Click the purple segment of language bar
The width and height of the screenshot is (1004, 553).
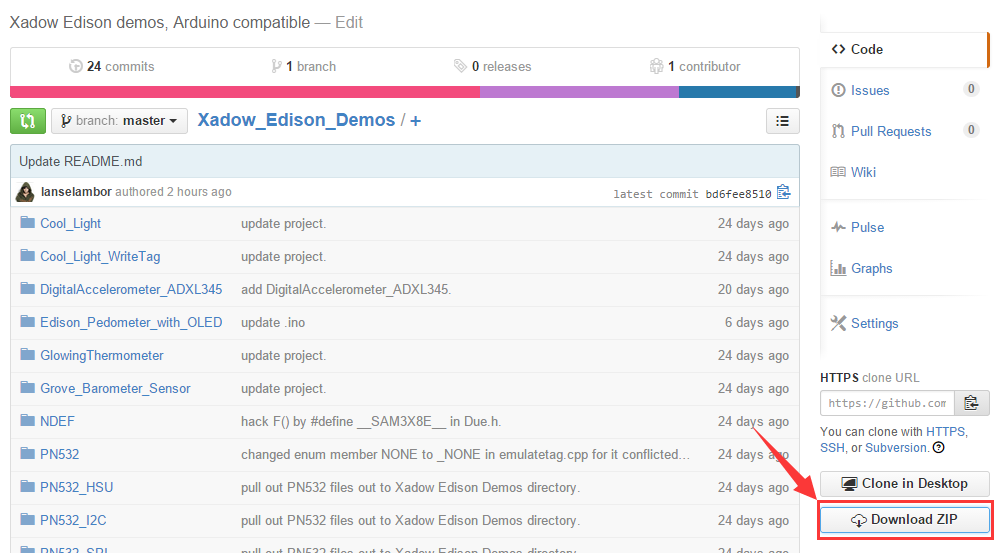[x=579, y=92]
